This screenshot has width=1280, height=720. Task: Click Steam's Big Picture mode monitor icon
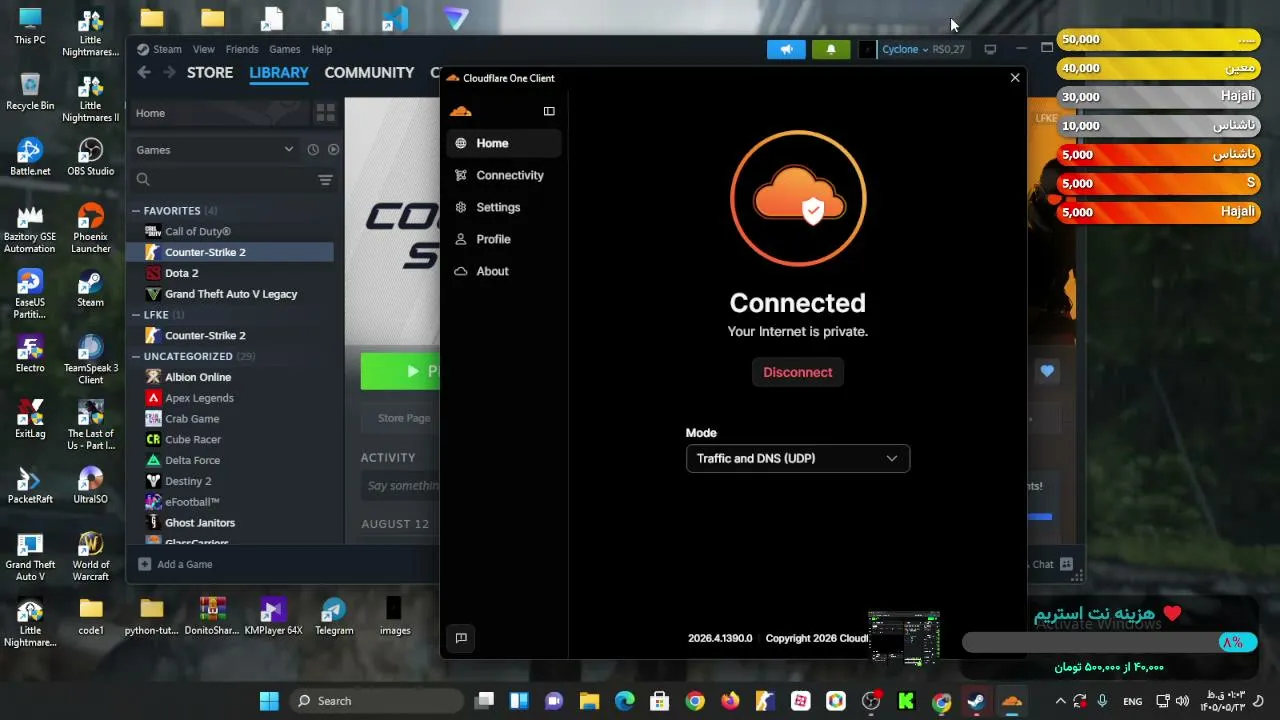[990, 49]
